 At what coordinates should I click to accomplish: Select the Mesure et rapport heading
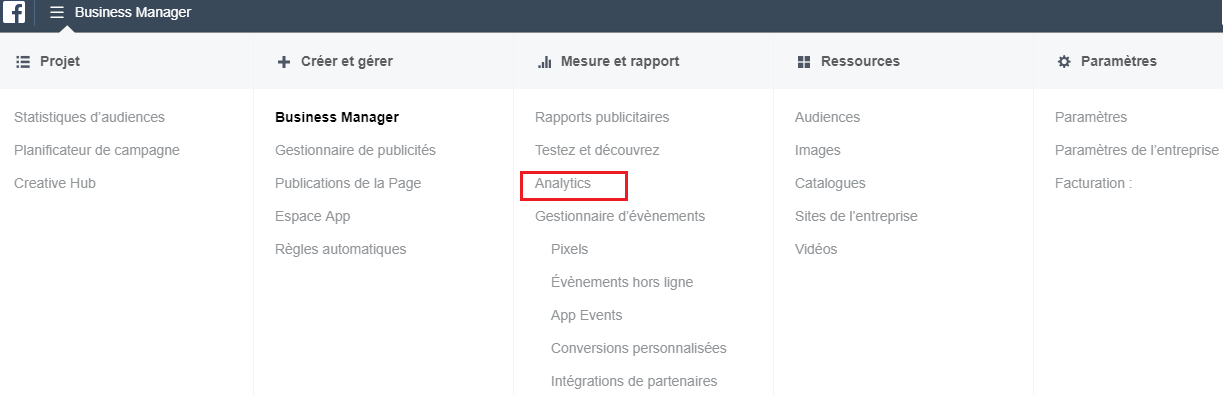point(620,62)
